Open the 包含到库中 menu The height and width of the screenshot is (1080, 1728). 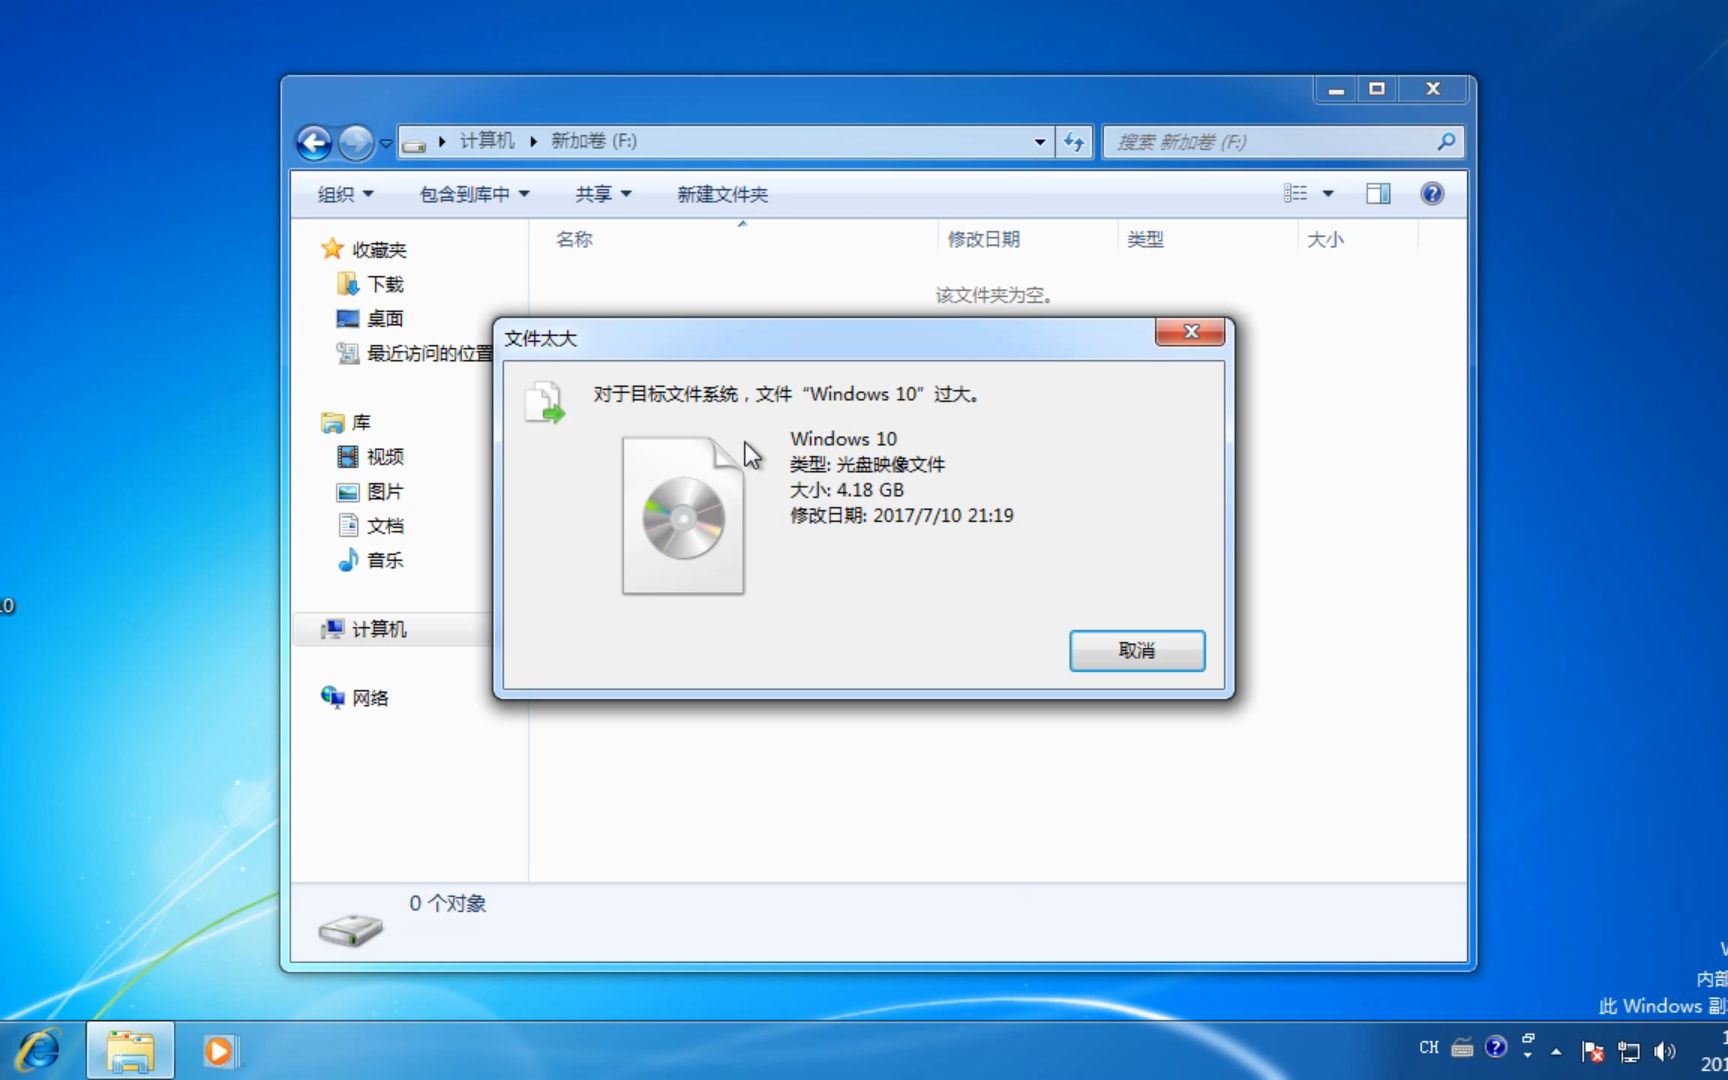point(474,194)
